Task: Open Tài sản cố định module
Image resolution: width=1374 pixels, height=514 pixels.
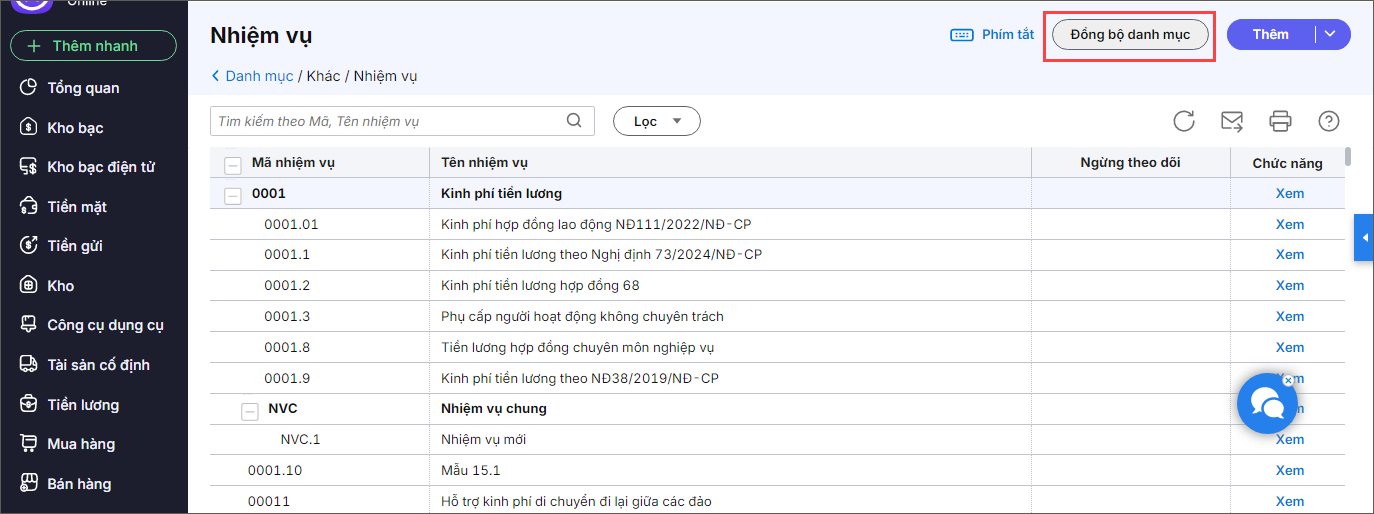Action: click(x=97, y=365)
